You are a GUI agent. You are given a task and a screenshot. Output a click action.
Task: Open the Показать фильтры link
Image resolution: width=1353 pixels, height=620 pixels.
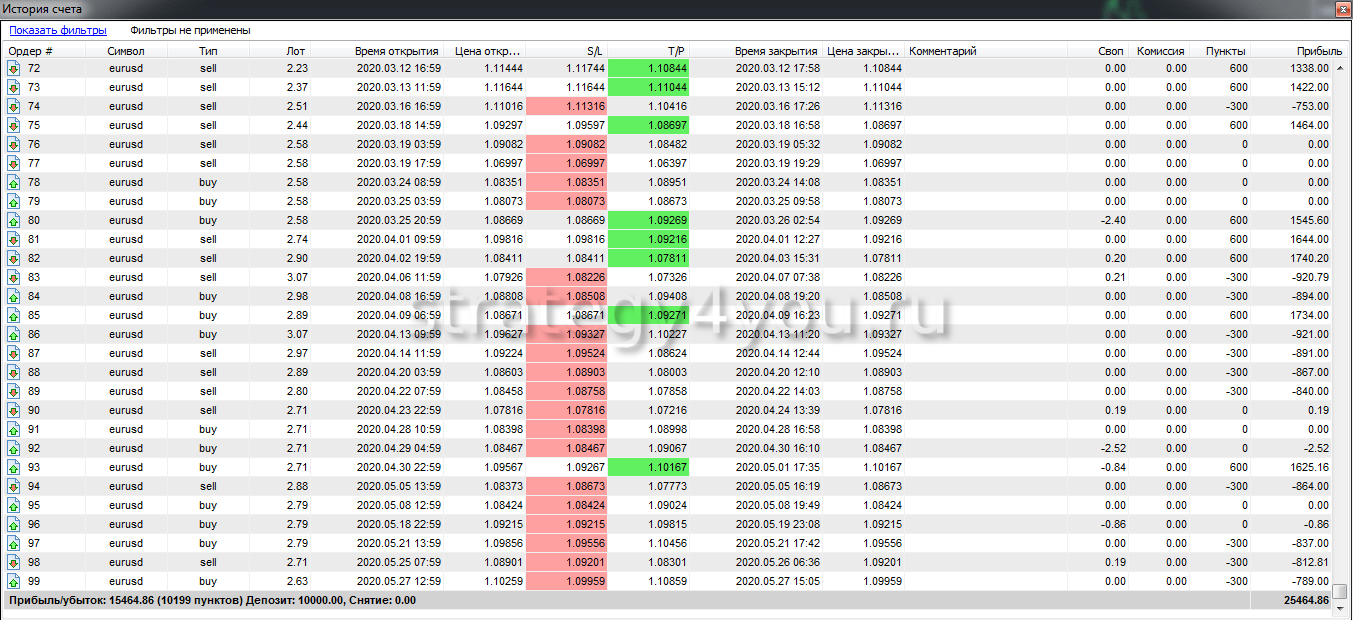[x=58, y=30]
